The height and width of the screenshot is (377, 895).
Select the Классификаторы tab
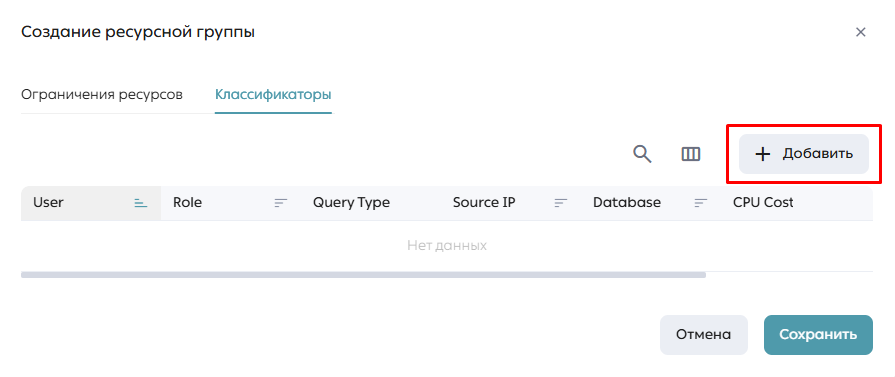click(273, 94)
